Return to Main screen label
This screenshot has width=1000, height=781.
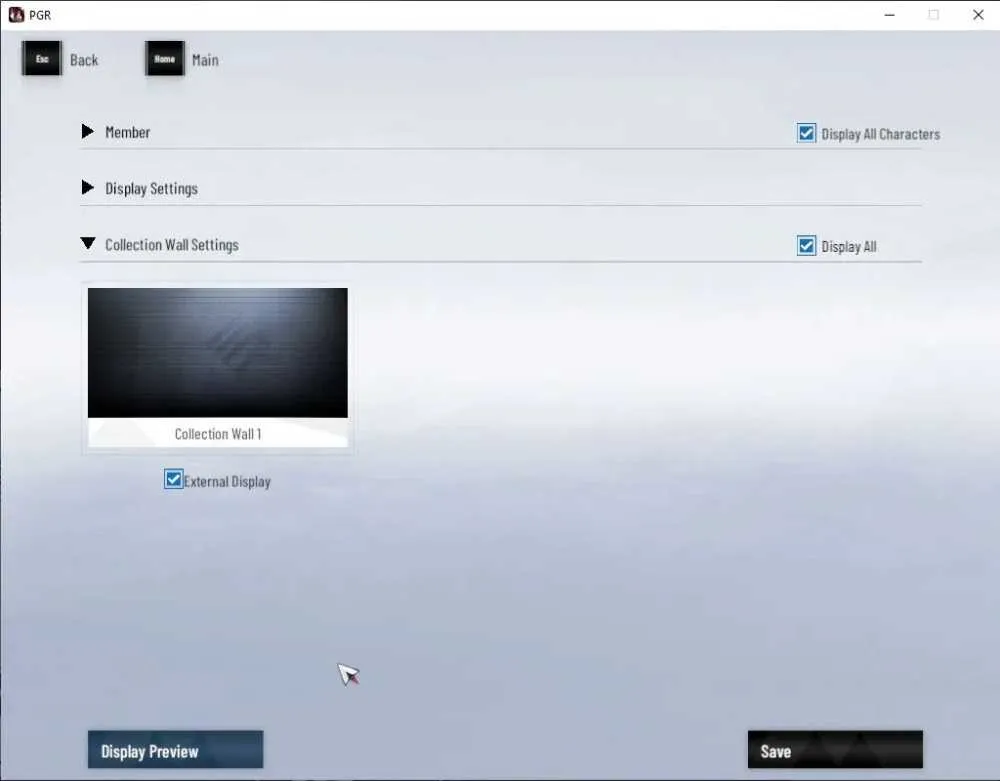pyautogui.click(x=205, y=60)
